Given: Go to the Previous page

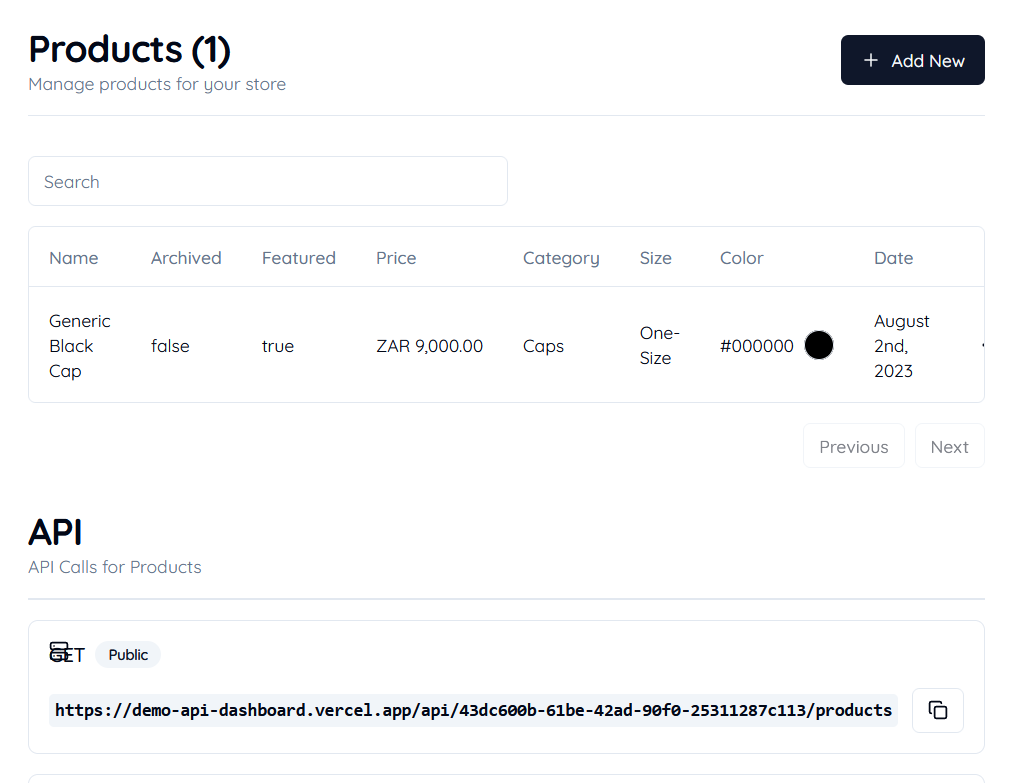Looking at the screenshot, I should coord(853,446).
